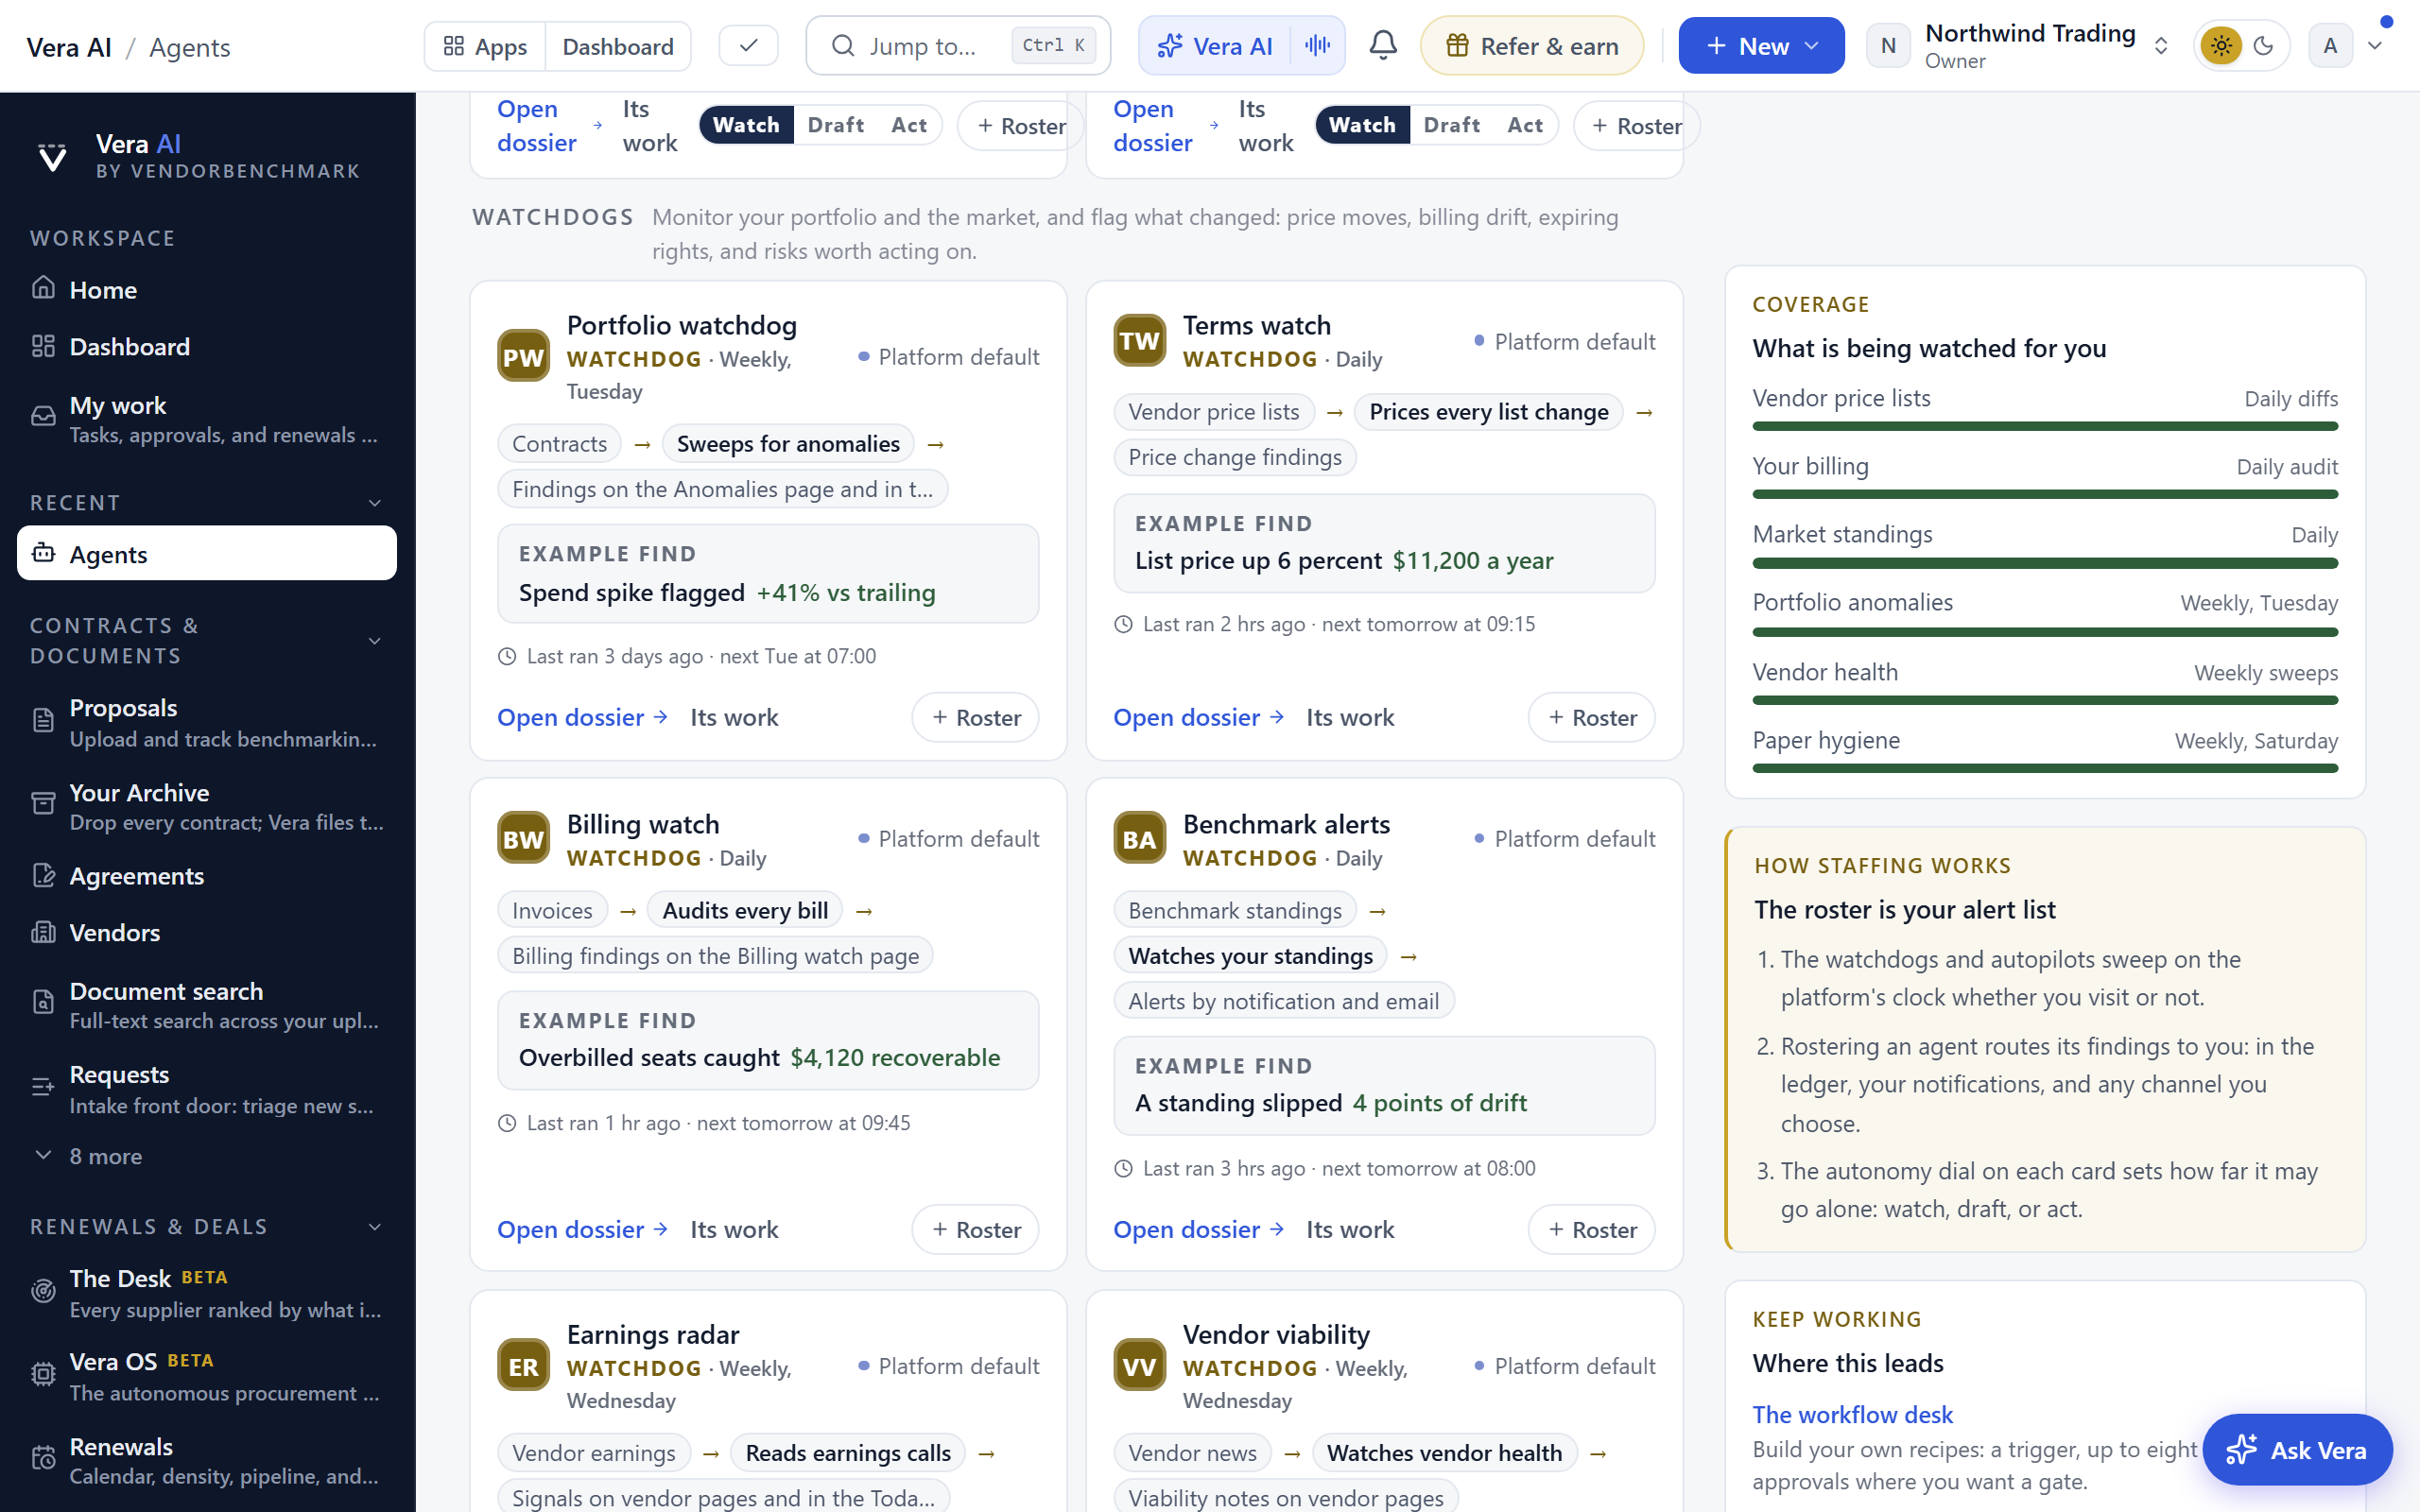The height and width of the screenshot is (1512, 2420).
Task: Click the PW avatar on Portfolio watchdog card
Action: 523,357
